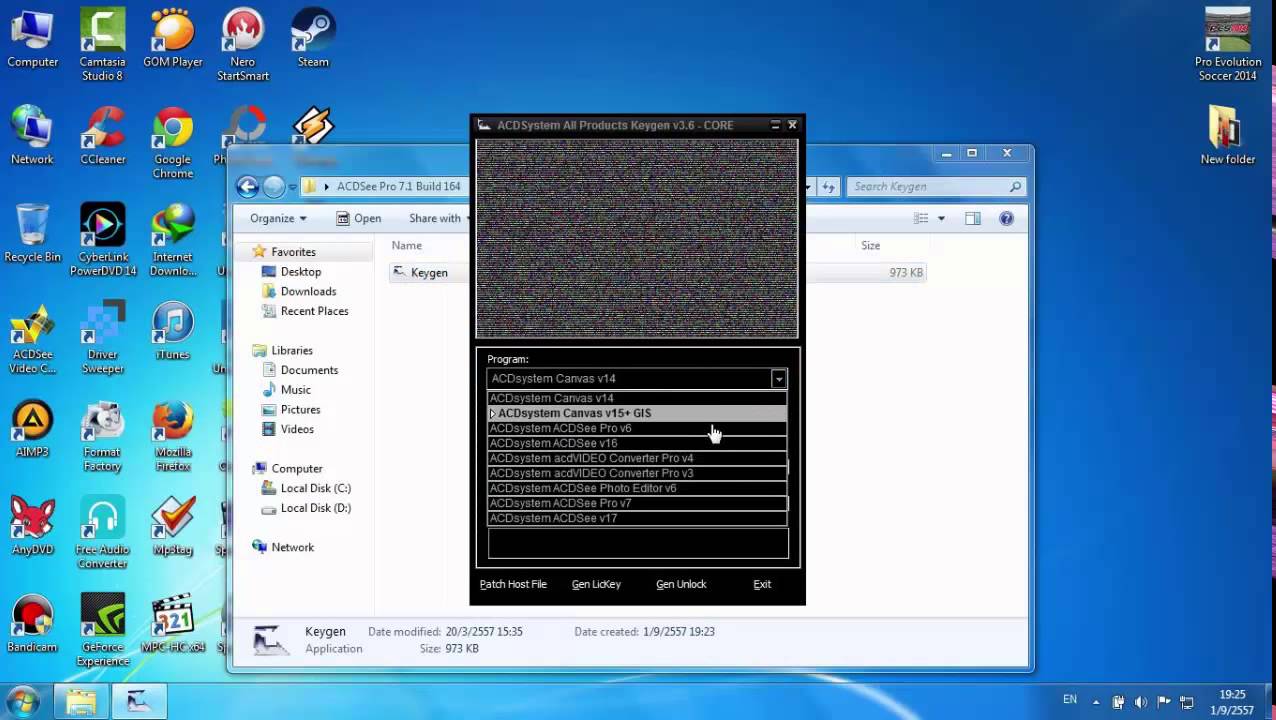Choose ACDsystem ACDSee v17 option
This screenshot has width=1276, height=720.
point(637,518)
